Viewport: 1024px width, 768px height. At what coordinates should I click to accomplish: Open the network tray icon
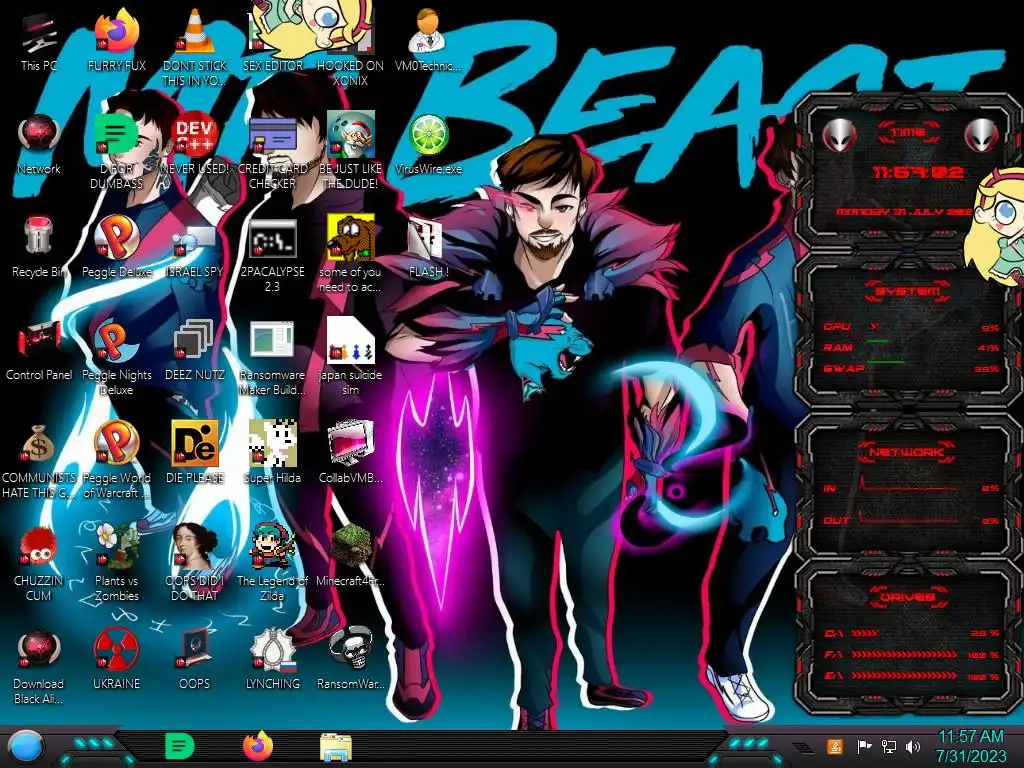pyautogui.click(x=889, y=746)
